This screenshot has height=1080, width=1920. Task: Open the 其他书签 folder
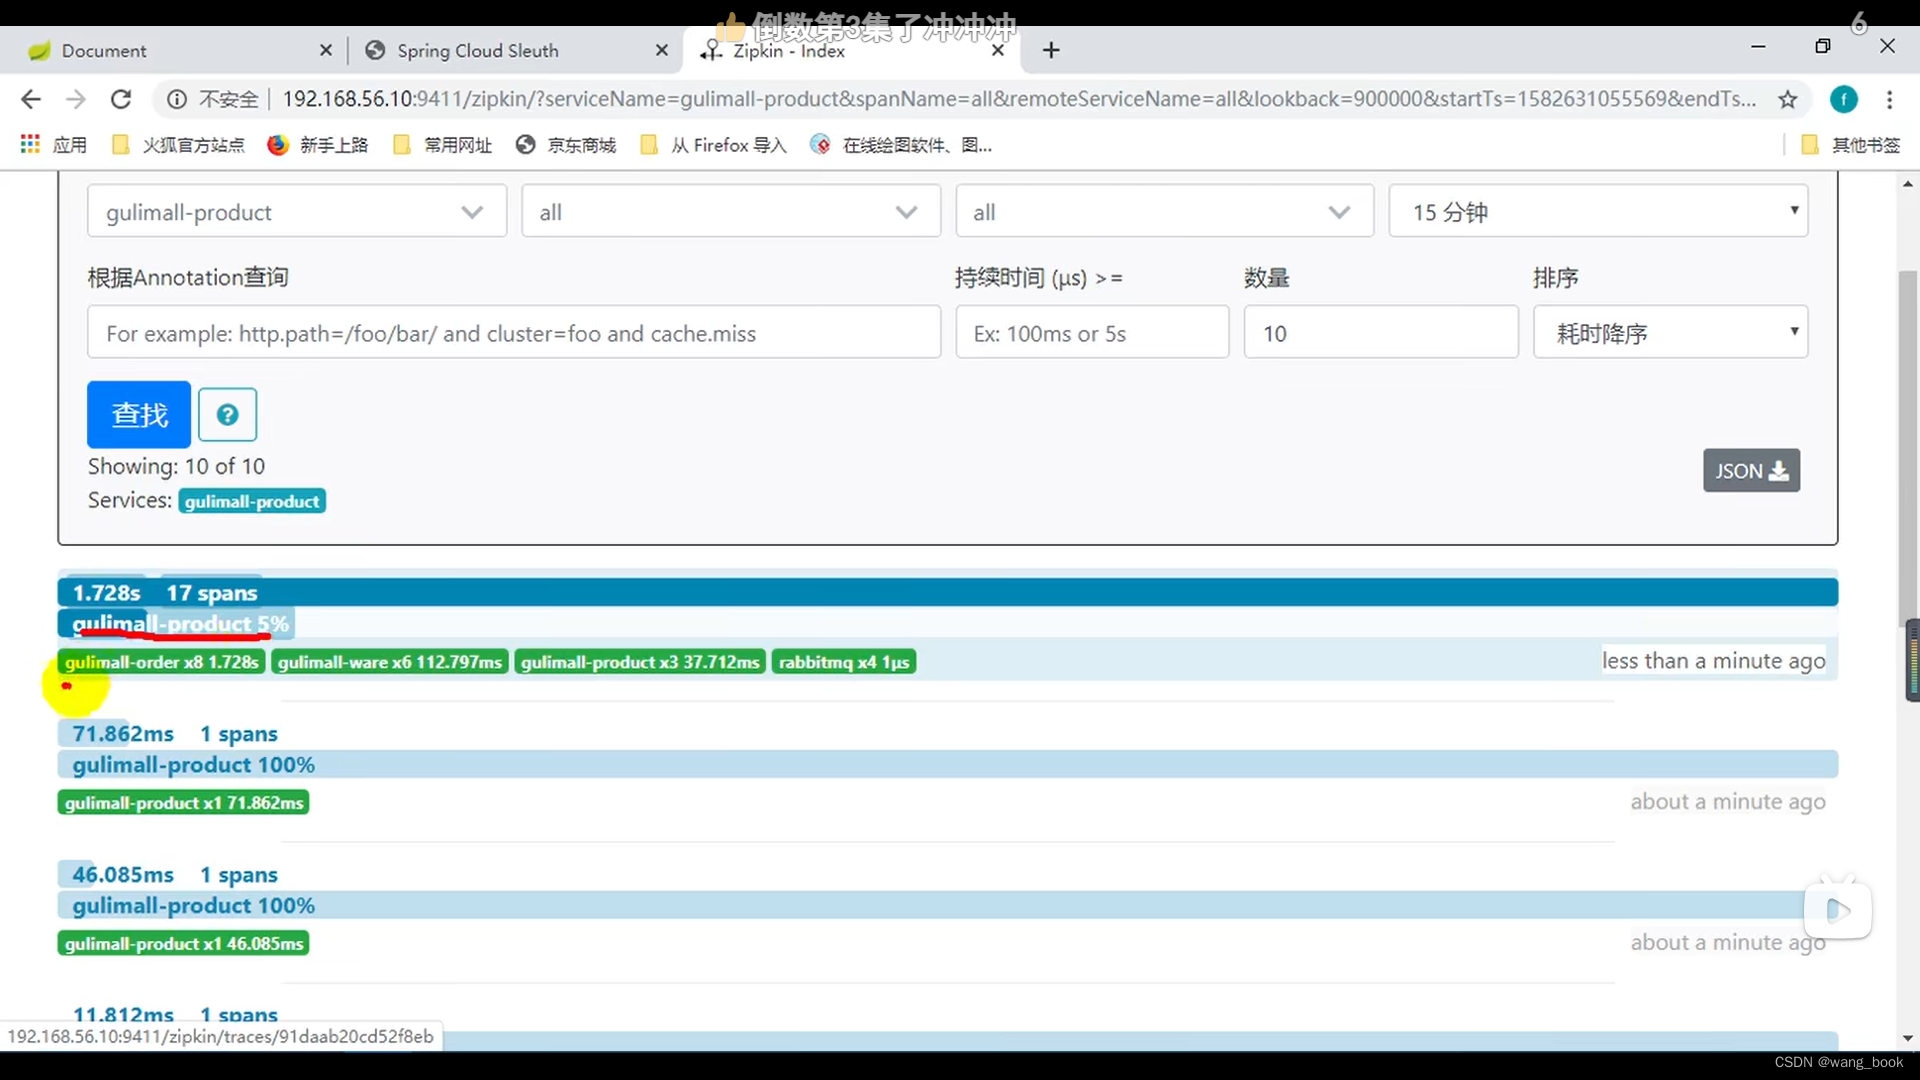1851,145
